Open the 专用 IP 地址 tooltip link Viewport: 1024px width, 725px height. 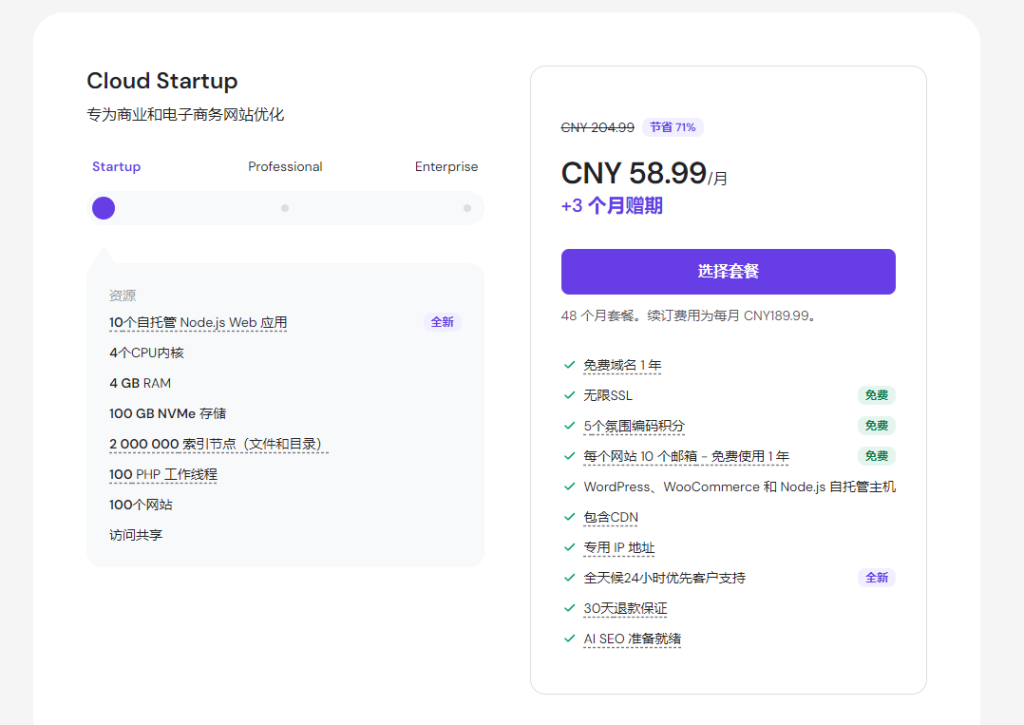(x=619, y=547)
